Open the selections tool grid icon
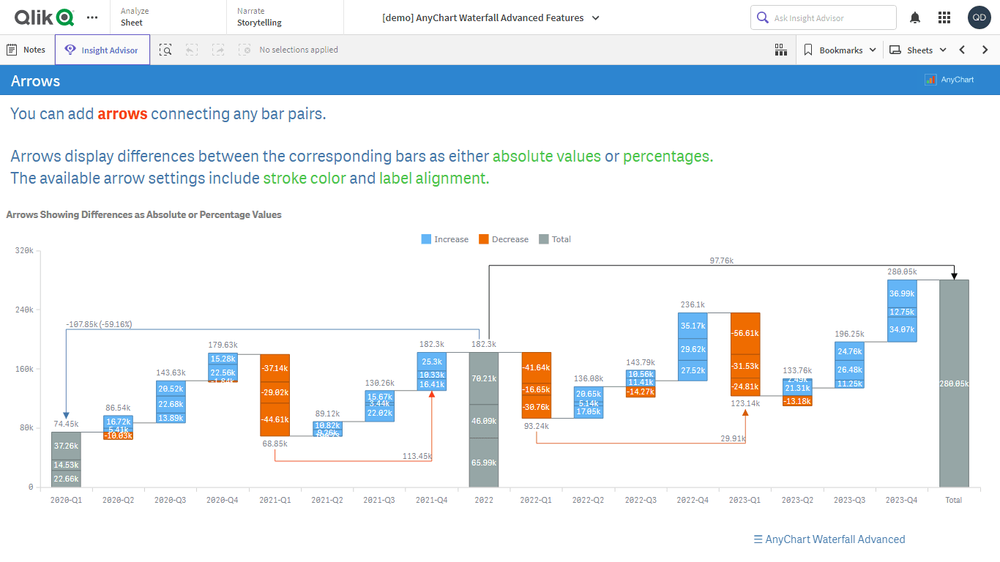The image size is (1000, 562). coord(781,50)
